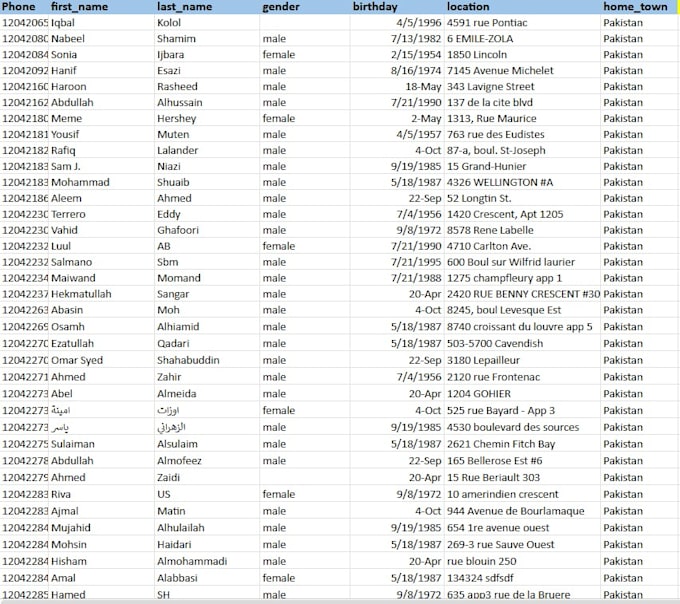Select the birthday column header
The height and width of the screenshot is (604, 680).
pyautogui.click(x=375, y=7)
